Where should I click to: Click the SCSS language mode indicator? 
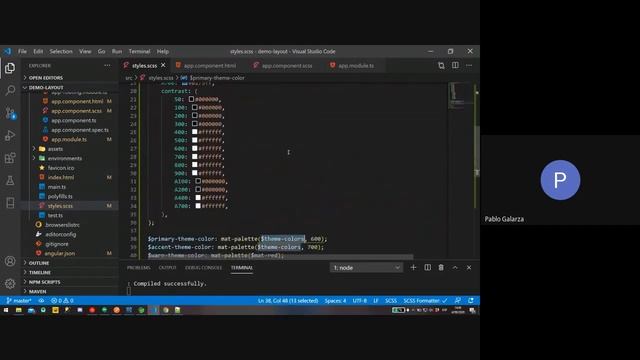pyautogui.click(x=391, y=301)
